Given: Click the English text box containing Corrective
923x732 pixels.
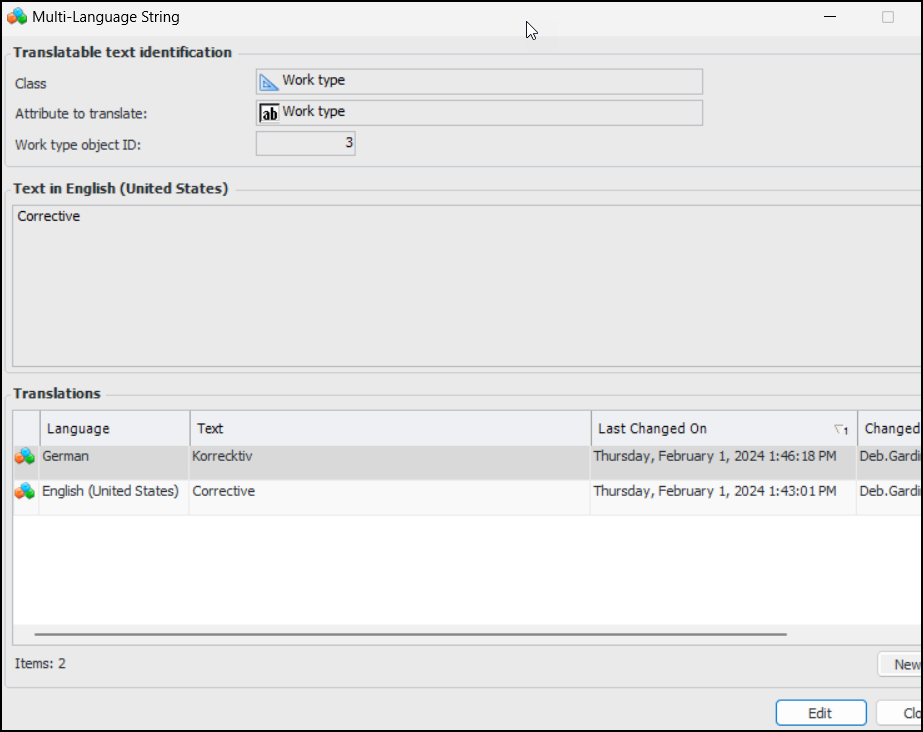Looking at the screenshot, I should click(x=467, y=286).
